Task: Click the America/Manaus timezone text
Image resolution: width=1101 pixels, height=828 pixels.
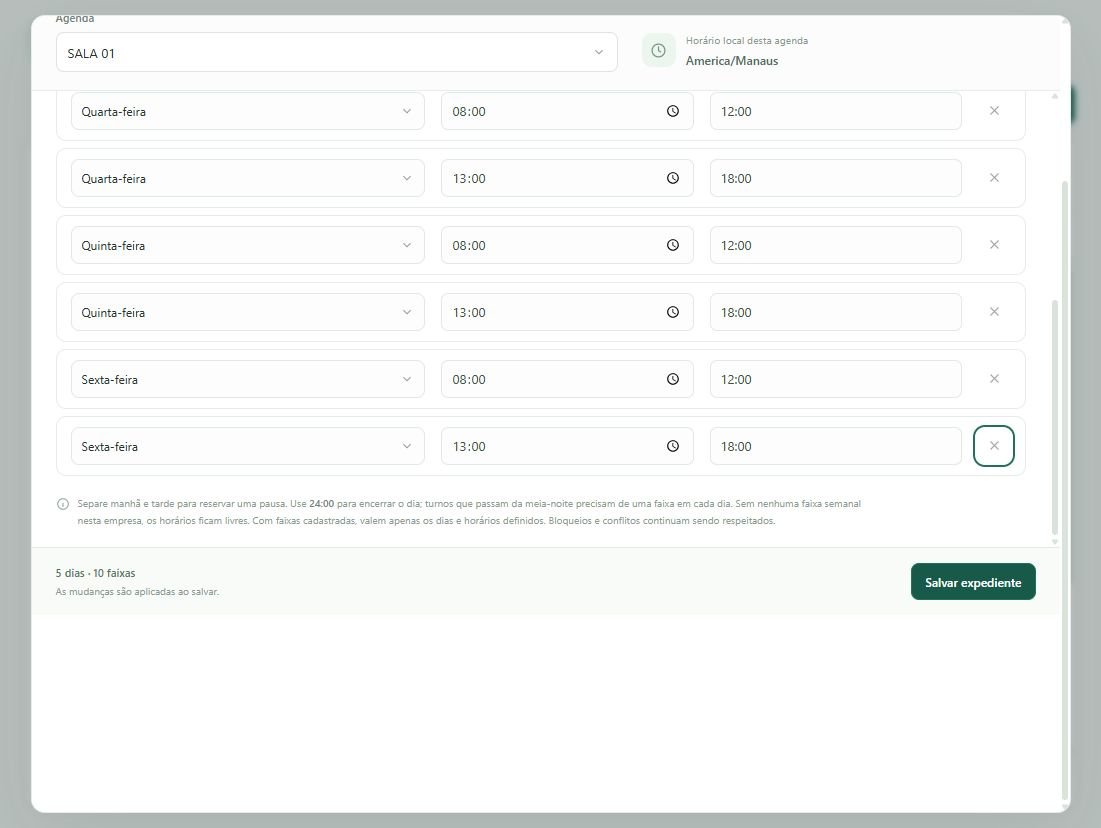Action: (x=732, y=61)
